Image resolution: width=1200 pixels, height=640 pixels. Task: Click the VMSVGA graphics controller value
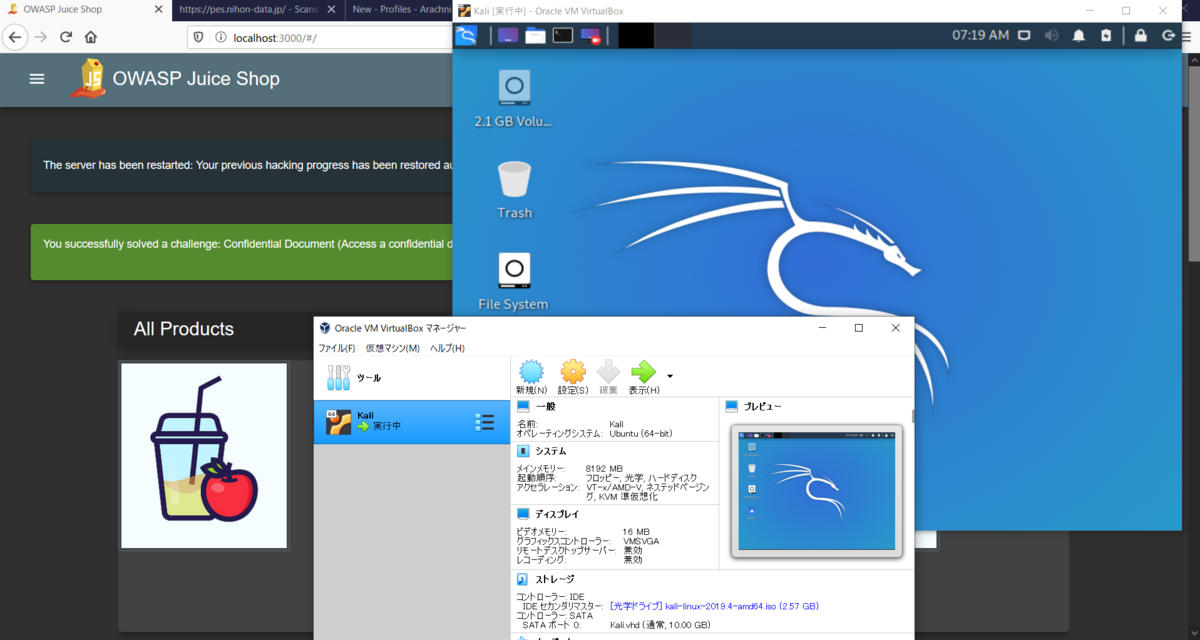(643, 541)
